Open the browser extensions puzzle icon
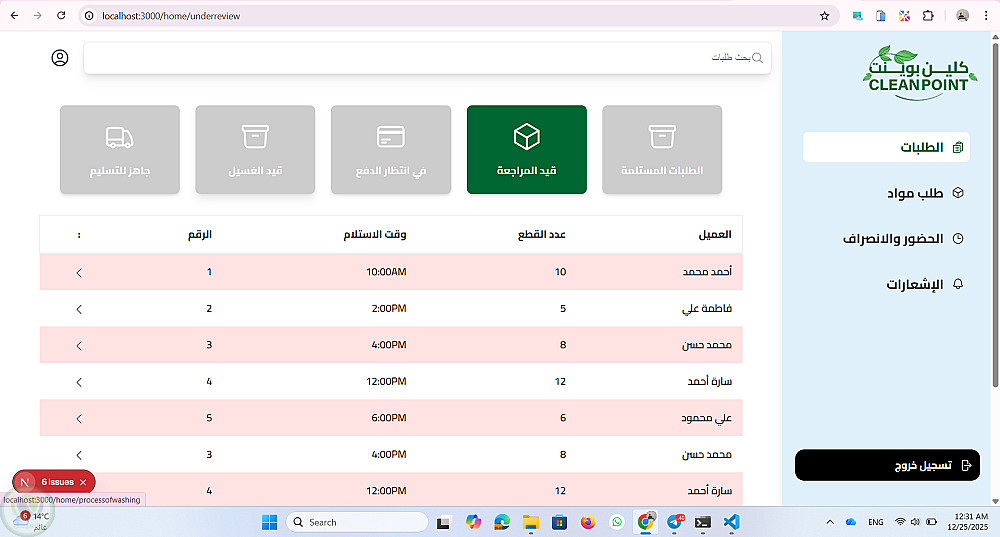The height and width of the screenshot is (537, 1000). point(928,15)
